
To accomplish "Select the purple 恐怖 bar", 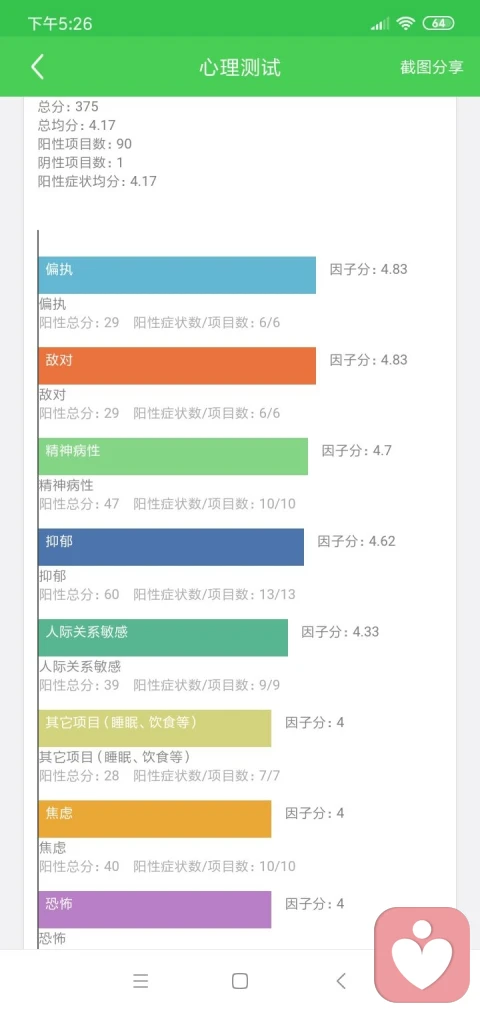I will (x=154, y=910).
